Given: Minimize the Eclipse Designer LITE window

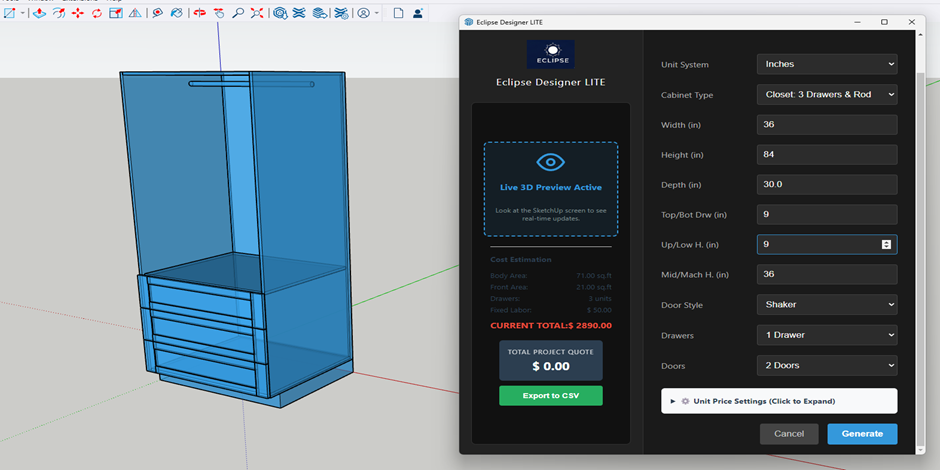Looking at the screenshot, I should 856,22.
